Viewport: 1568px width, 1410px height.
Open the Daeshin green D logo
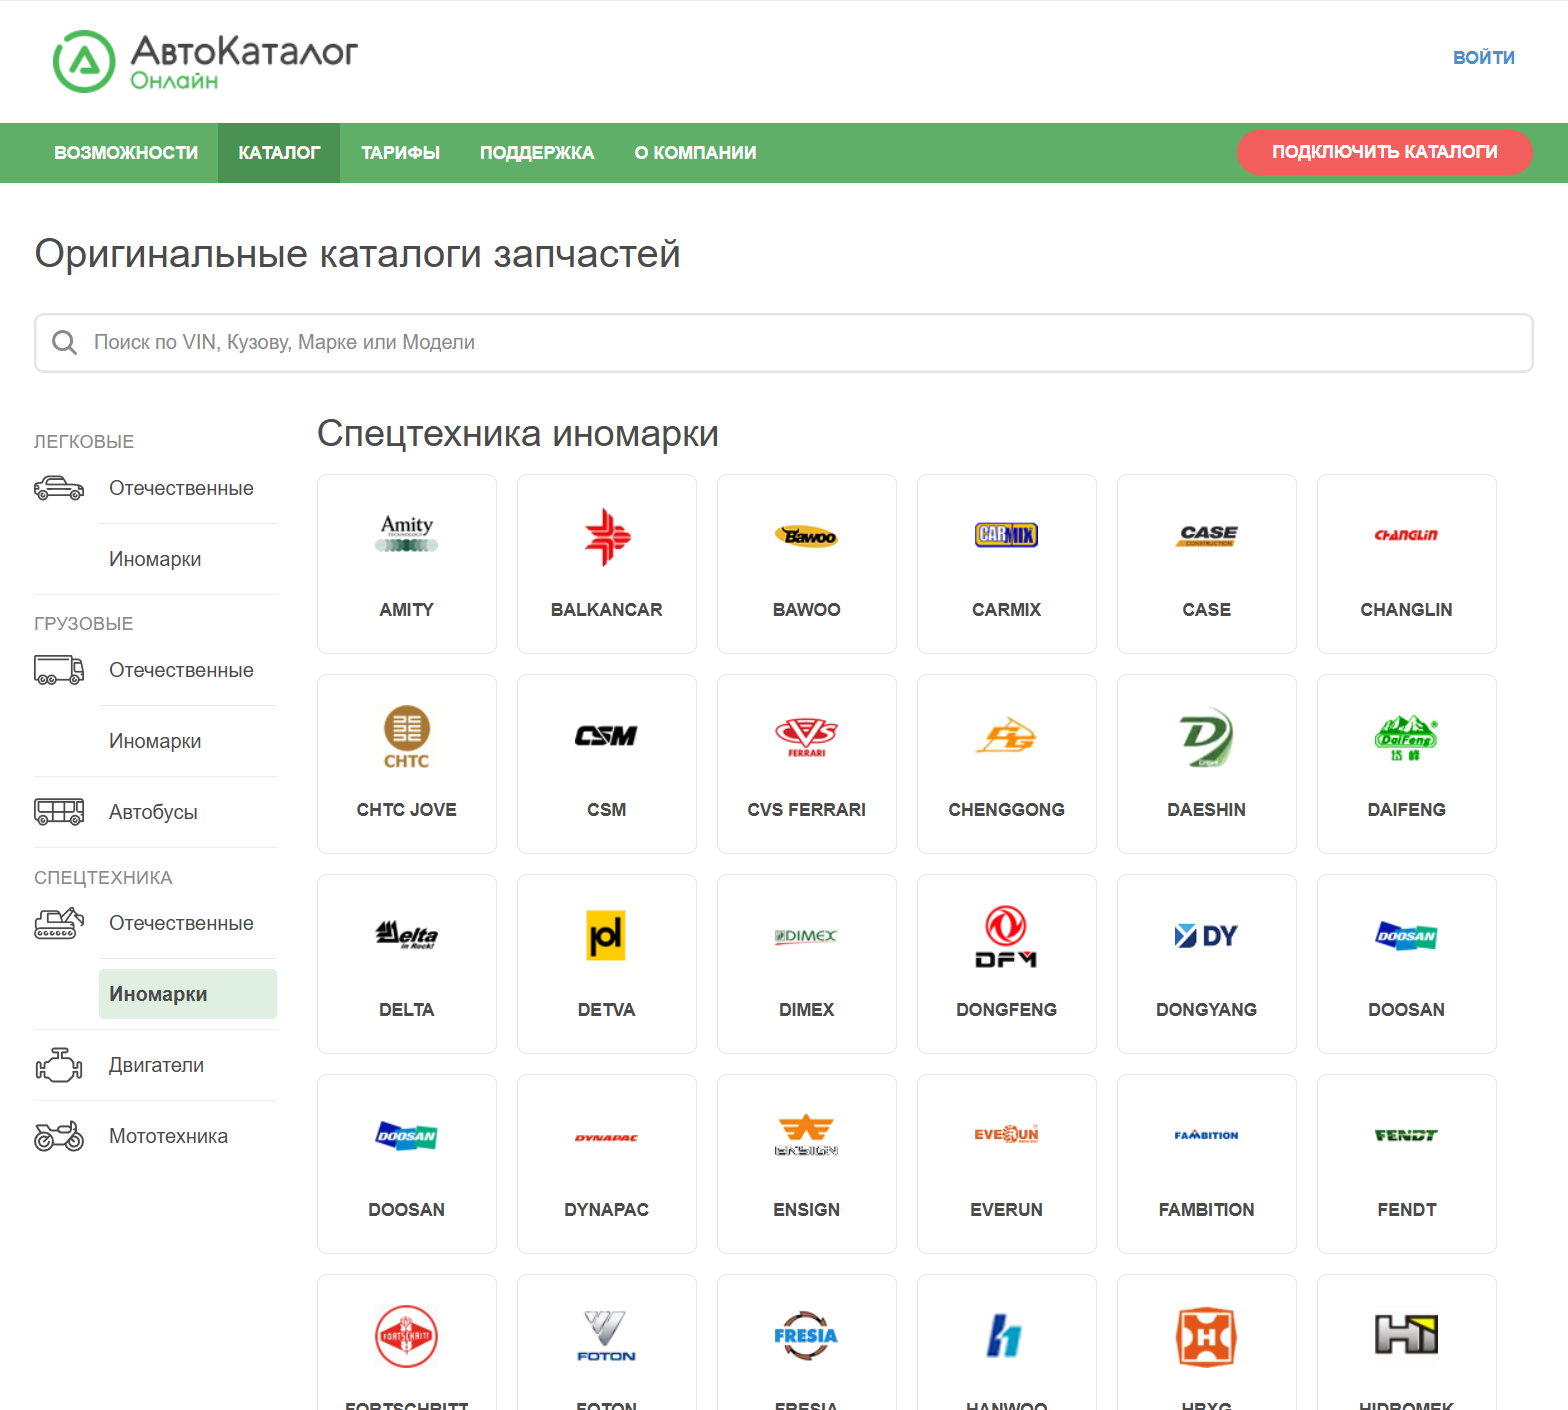click(x=1207, y=737)
